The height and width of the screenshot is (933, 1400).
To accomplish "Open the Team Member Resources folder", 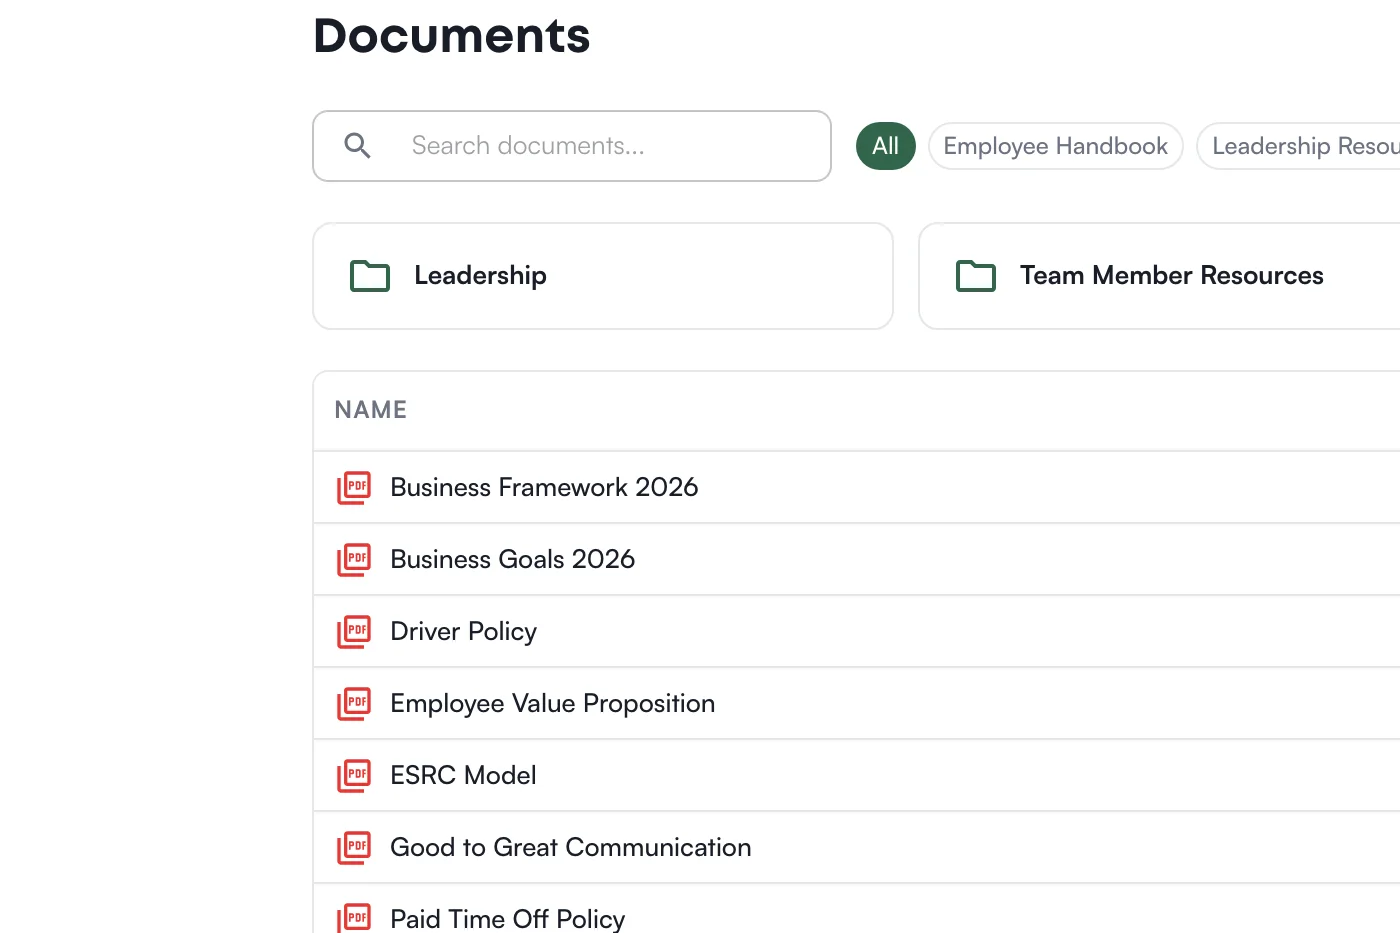I will click(1160, 276).
